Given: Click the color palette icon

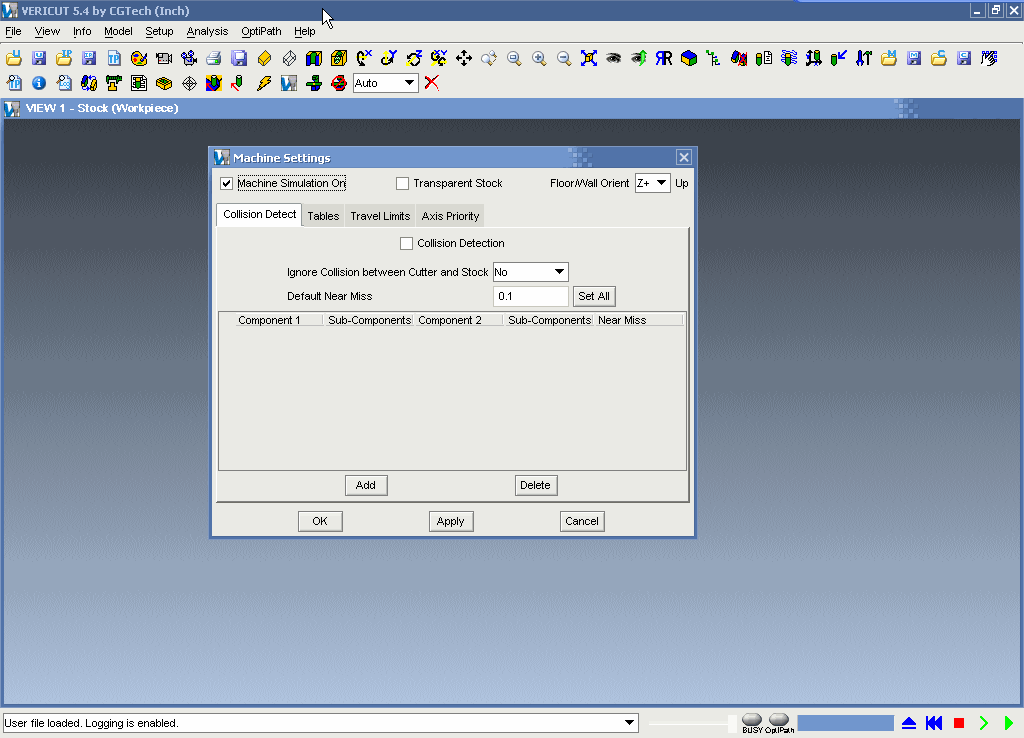Looking at the screenshot, I should [139, 58].
